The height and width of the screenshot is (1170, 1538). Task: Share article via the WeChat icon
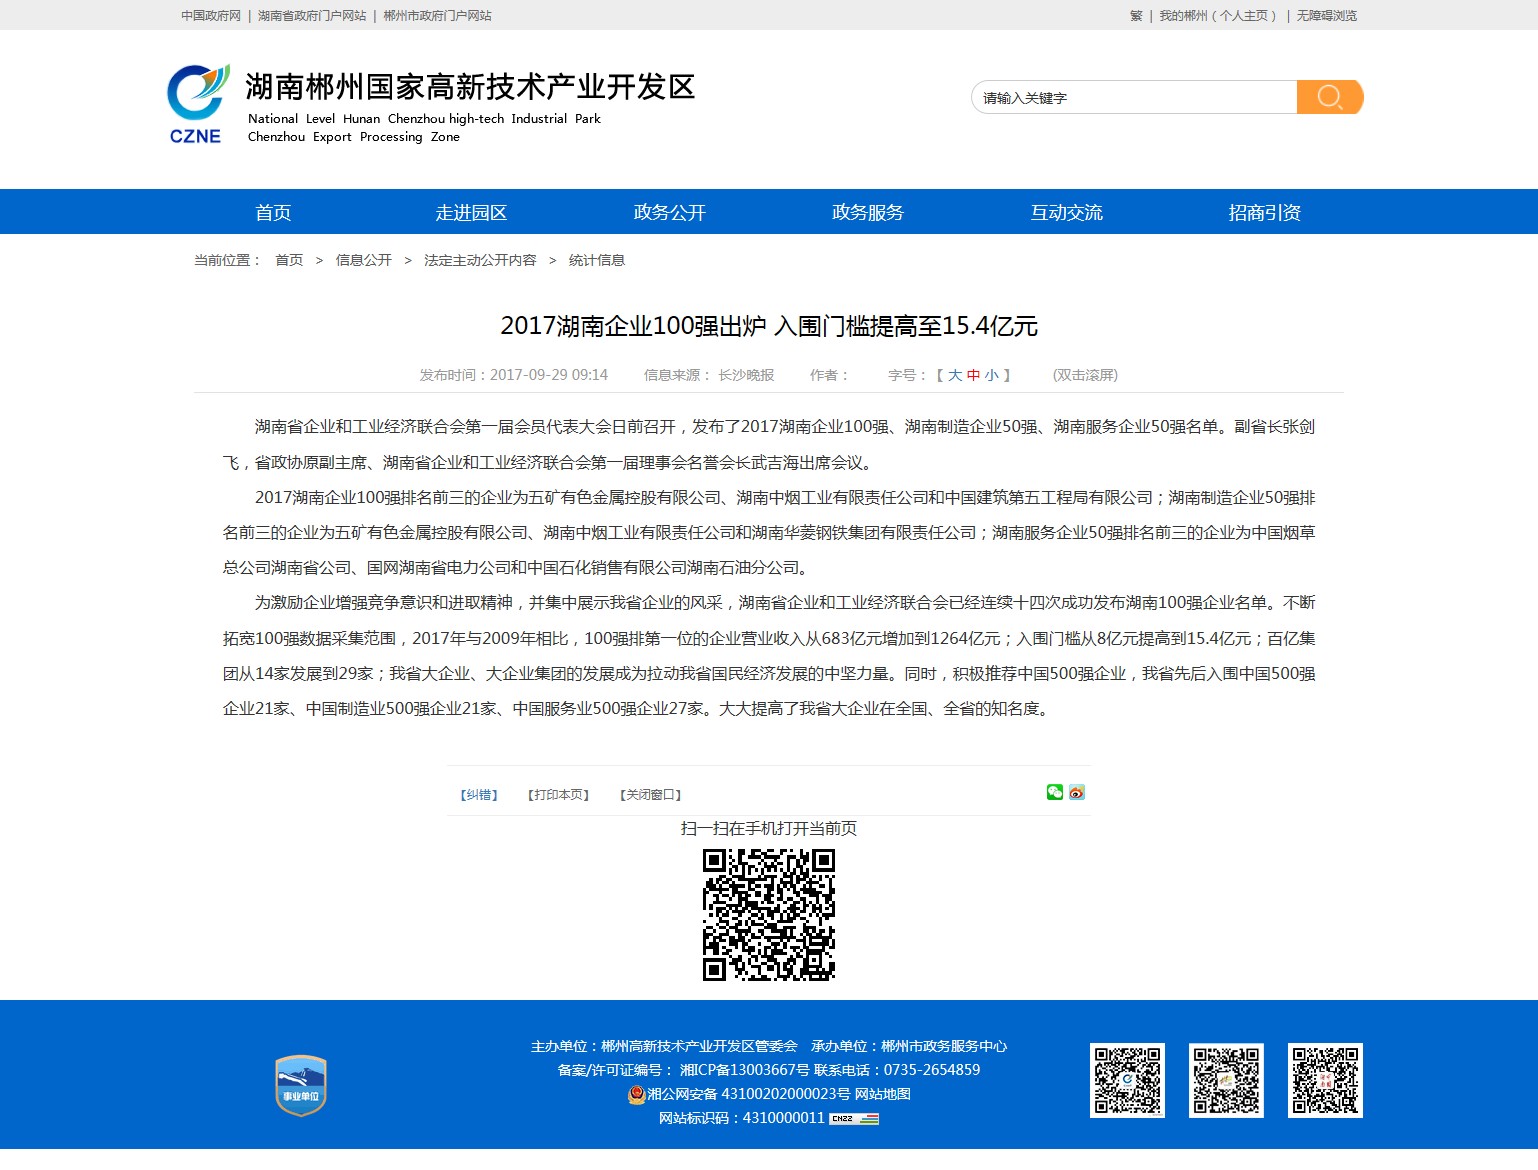point(1054,793)
